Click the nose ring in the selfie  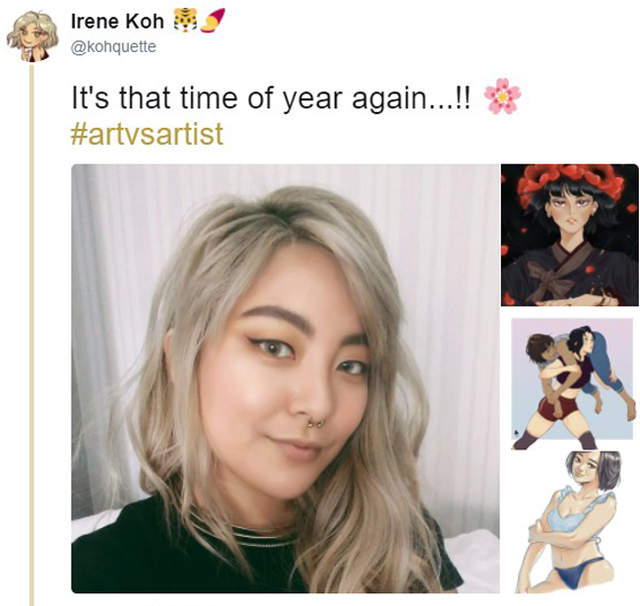[x=315, y=423]
